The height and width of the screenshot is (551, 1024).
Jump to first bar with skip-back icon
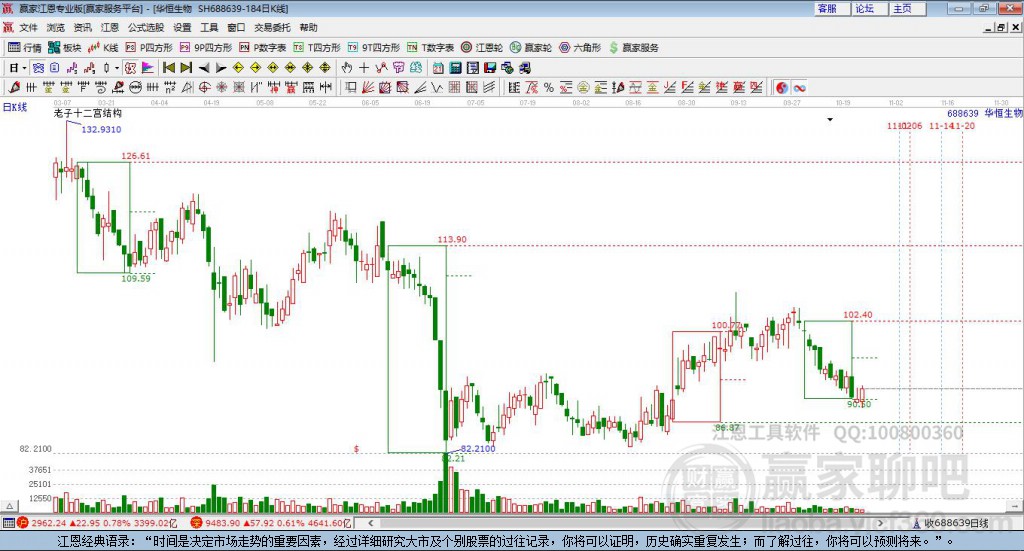tap(168, 68)
